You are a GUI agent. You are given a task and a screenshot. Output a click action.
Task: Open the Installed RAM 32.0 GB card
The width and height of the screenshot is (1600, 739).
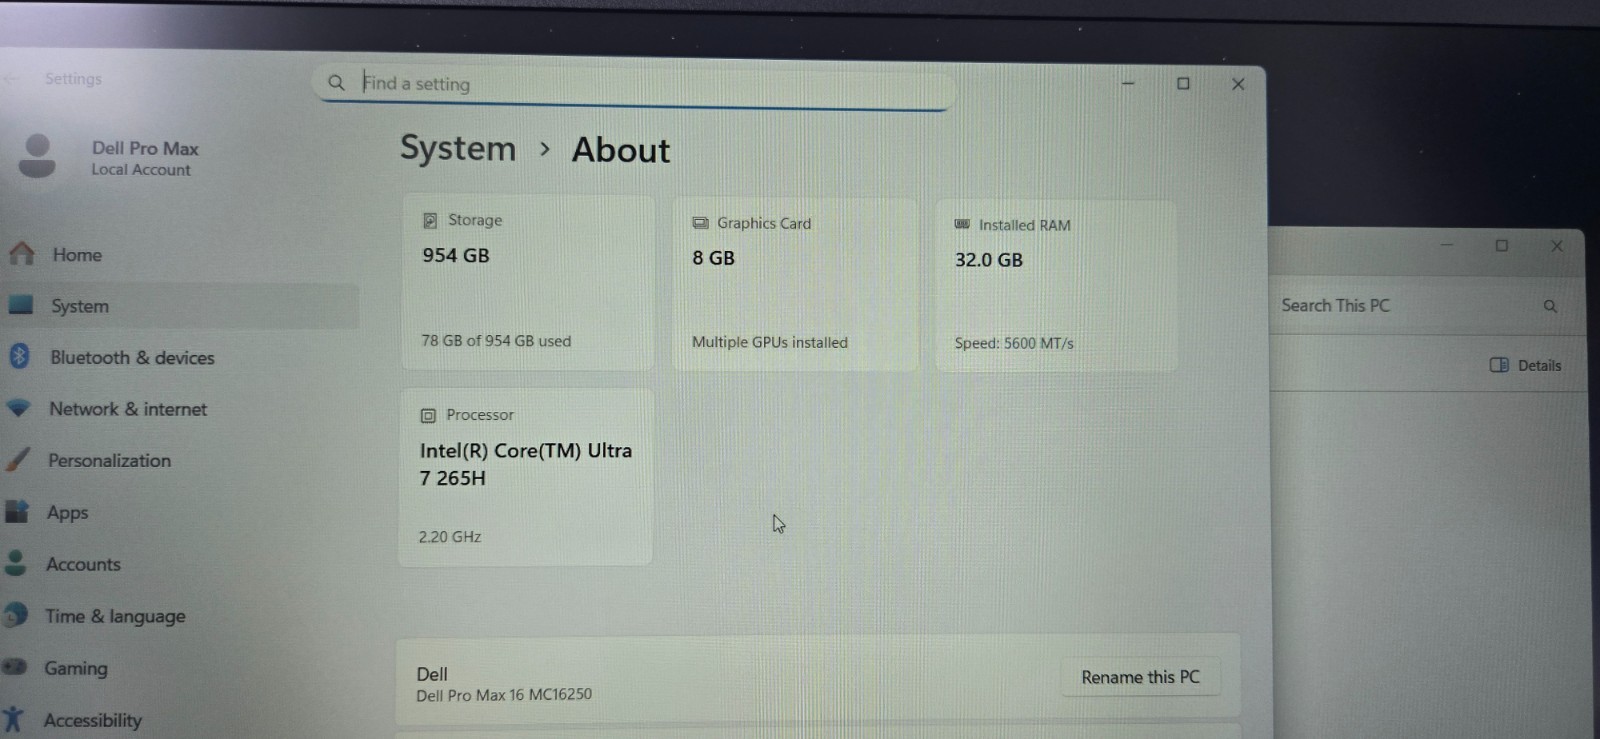(x=1056, y=287)
